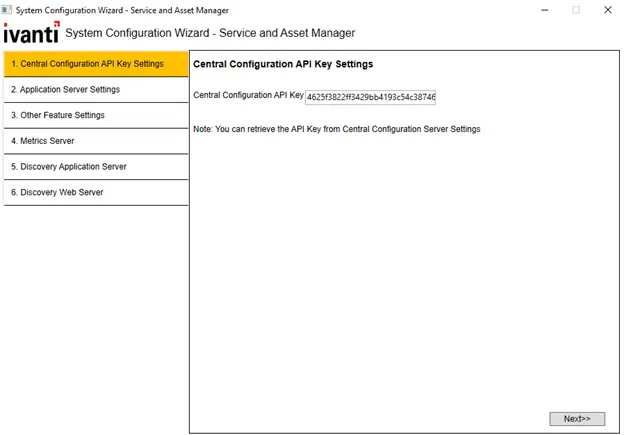The image size is (624, 435).
Task: Click the ivanti logo
Action: pos(31,33)
